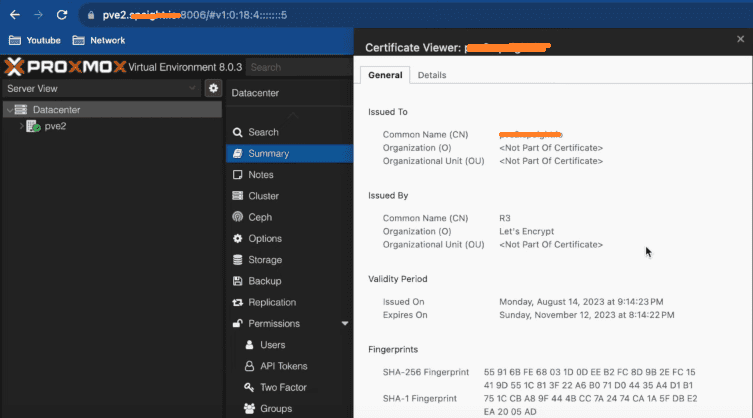Click the Proxmox logo
The height and width of the screenshot is (418, 753).
tap(65, 67)
